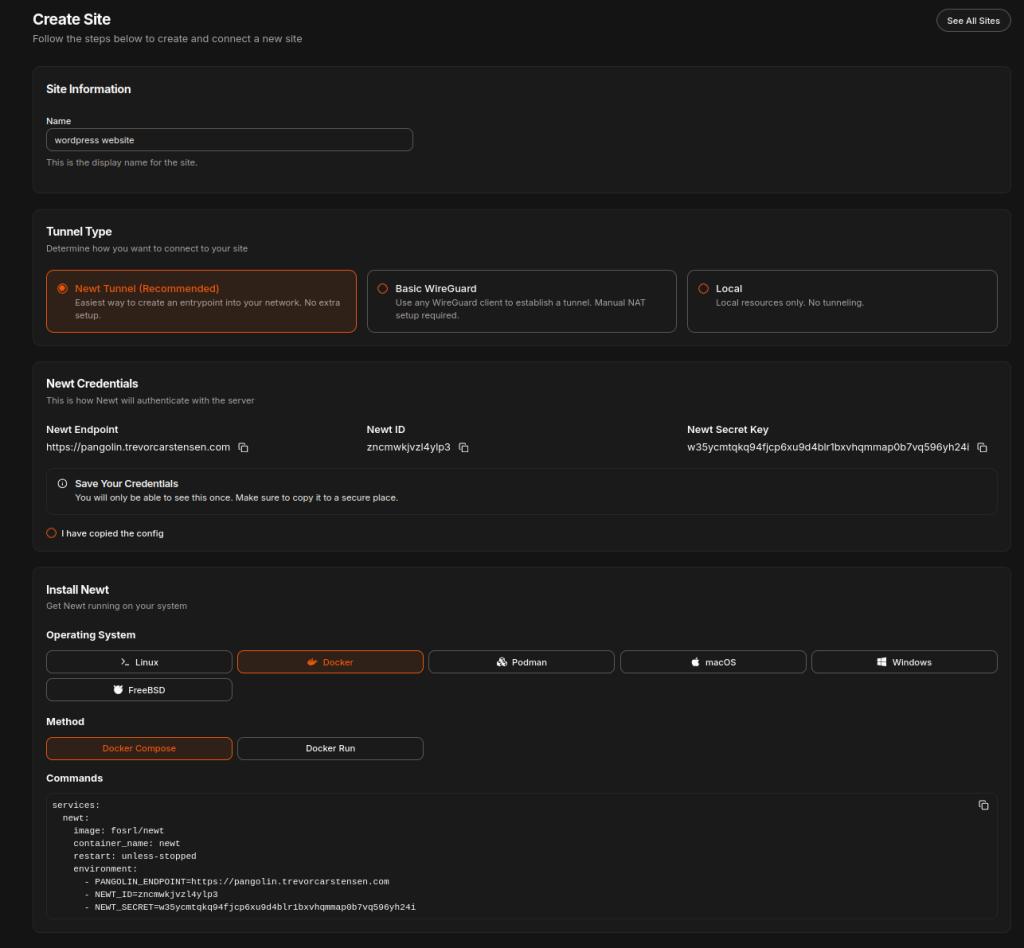The height and width of the screenshot is (948, 1024).
Task: Click the Tunnel Type section heading
Action: point(79,232)
